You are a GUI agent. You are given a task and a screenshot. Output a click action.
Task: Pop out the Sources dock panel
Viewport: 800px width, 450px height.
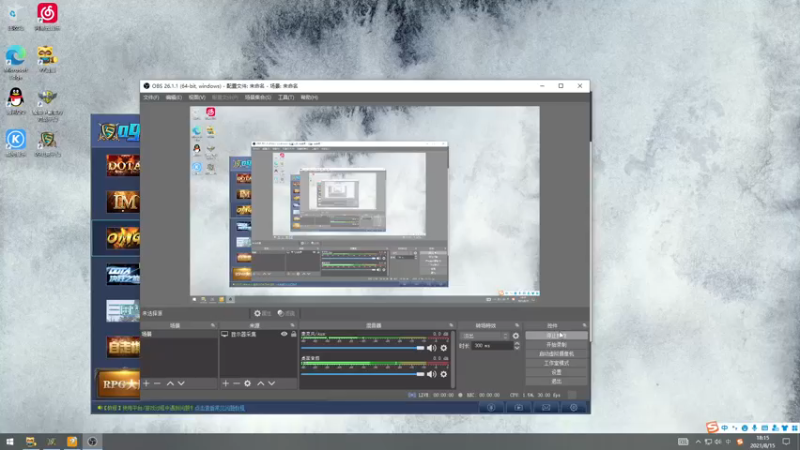[292, 326]
